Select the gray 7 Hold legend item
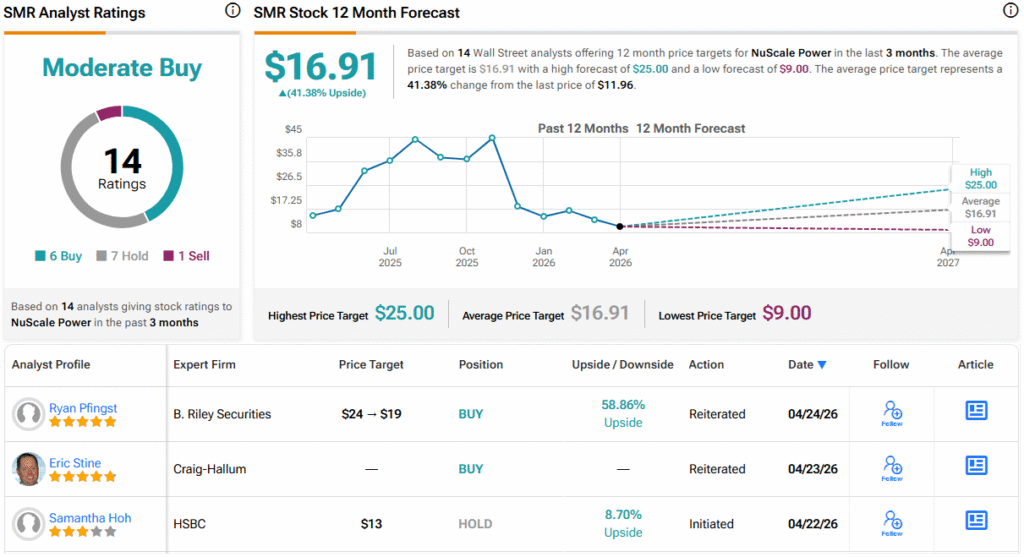 tap(122, 256)
